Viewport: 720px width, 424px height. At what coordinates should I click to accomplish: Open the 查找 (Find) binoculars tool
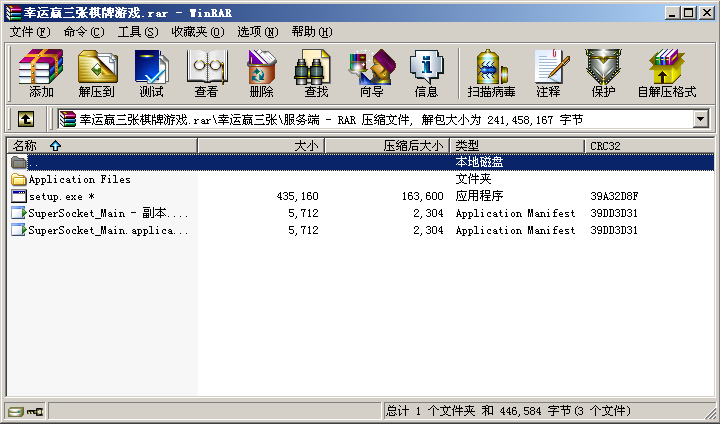tap(316, 73)
